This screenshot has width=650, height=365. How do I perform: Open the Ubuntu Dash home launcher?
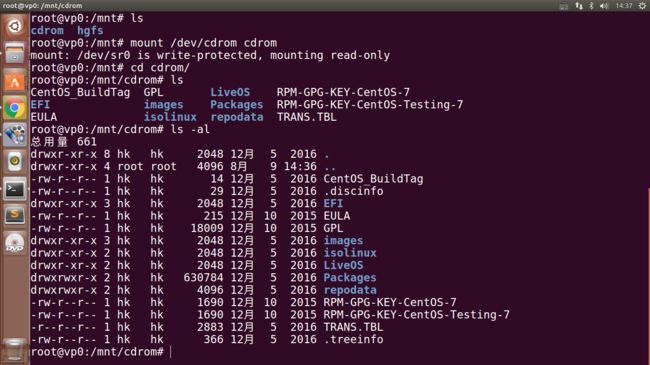coord(15,26)
